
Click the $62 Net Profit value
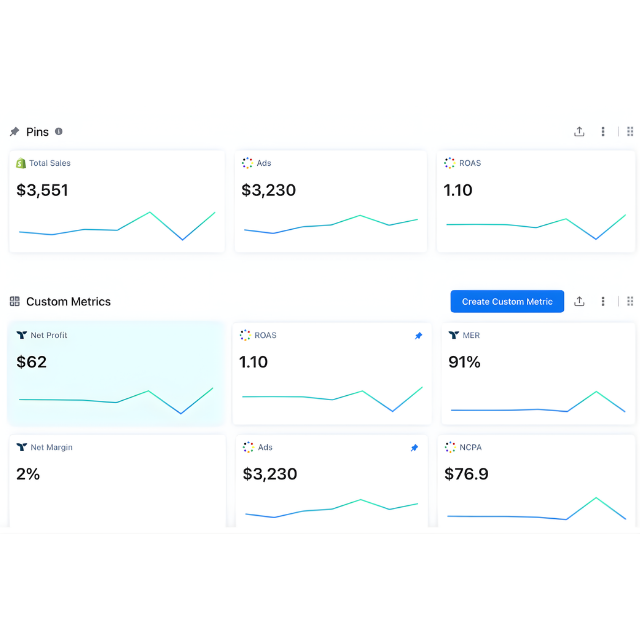point(31,362)
